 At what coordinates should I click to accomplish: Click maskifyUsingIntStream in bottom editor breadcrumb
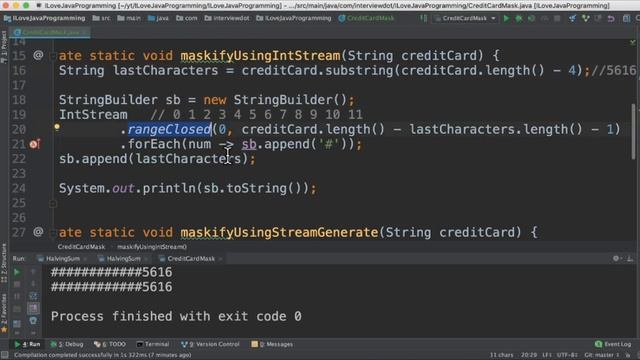[x=152, y=247]
